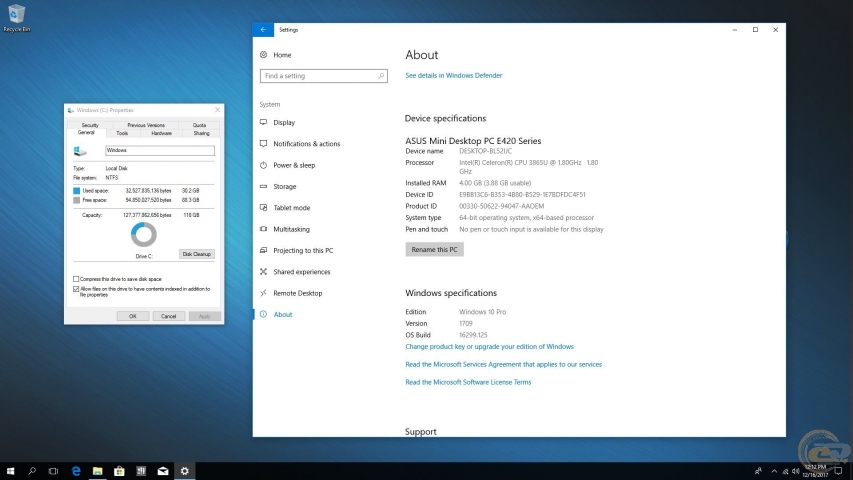Screen dimensions: 853x480
Task: Close the Windows (C:) Properties dialog
Action: coord(218,110)
